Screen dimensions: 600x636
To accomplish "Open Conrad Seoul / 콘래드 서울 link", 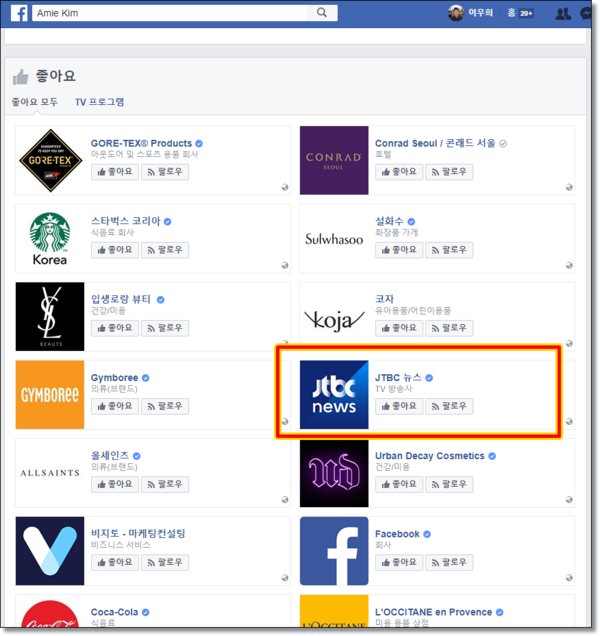I will click(435, 143).
